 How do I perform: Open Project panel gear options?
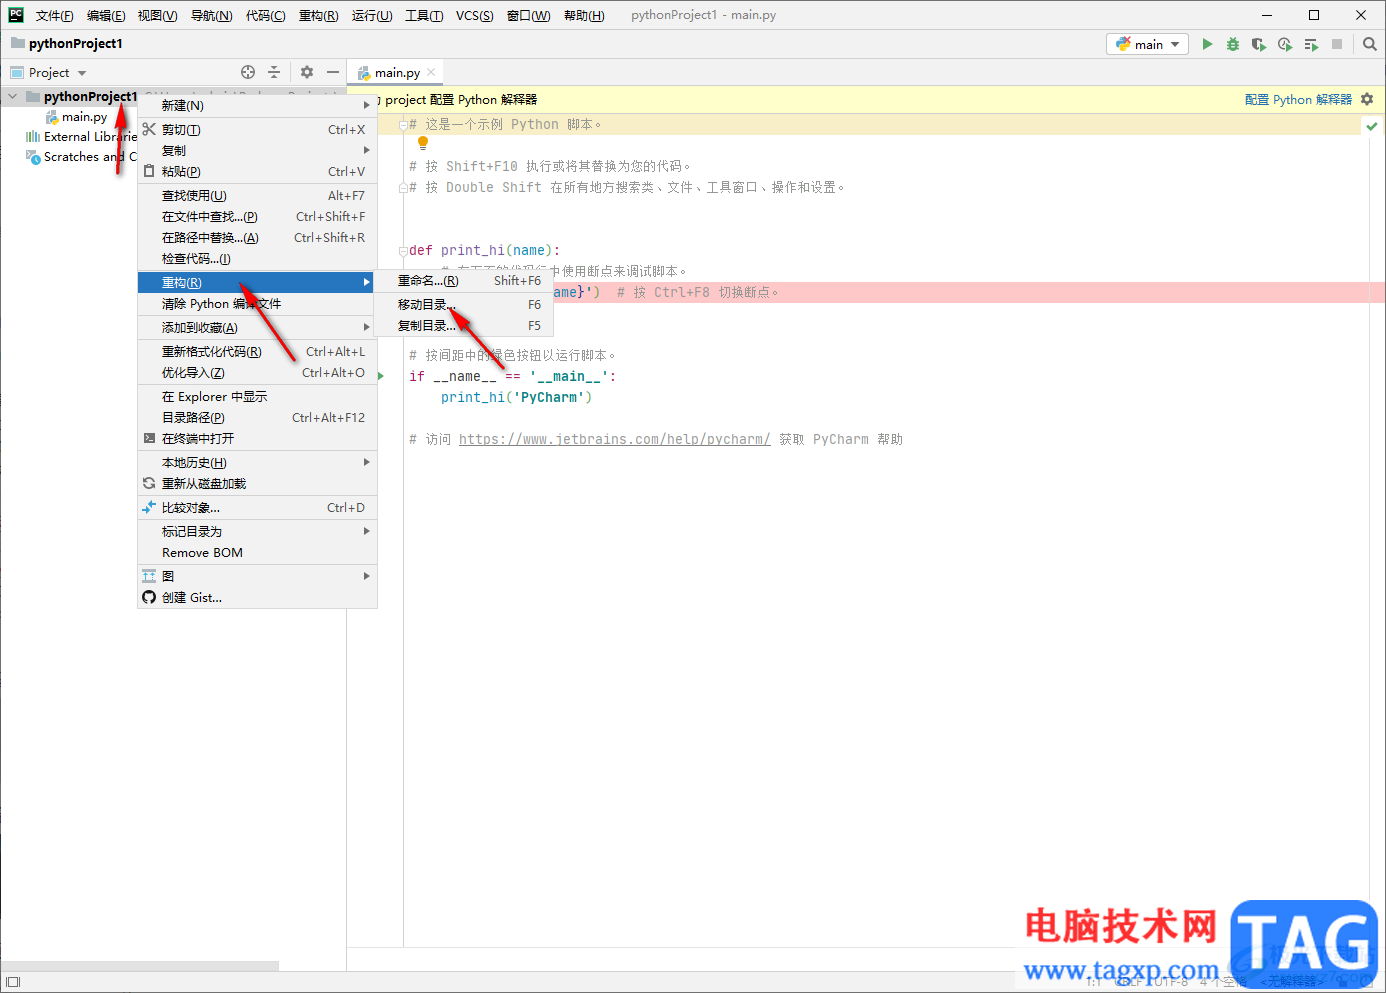pyautogui.click(x=307, y=72)
